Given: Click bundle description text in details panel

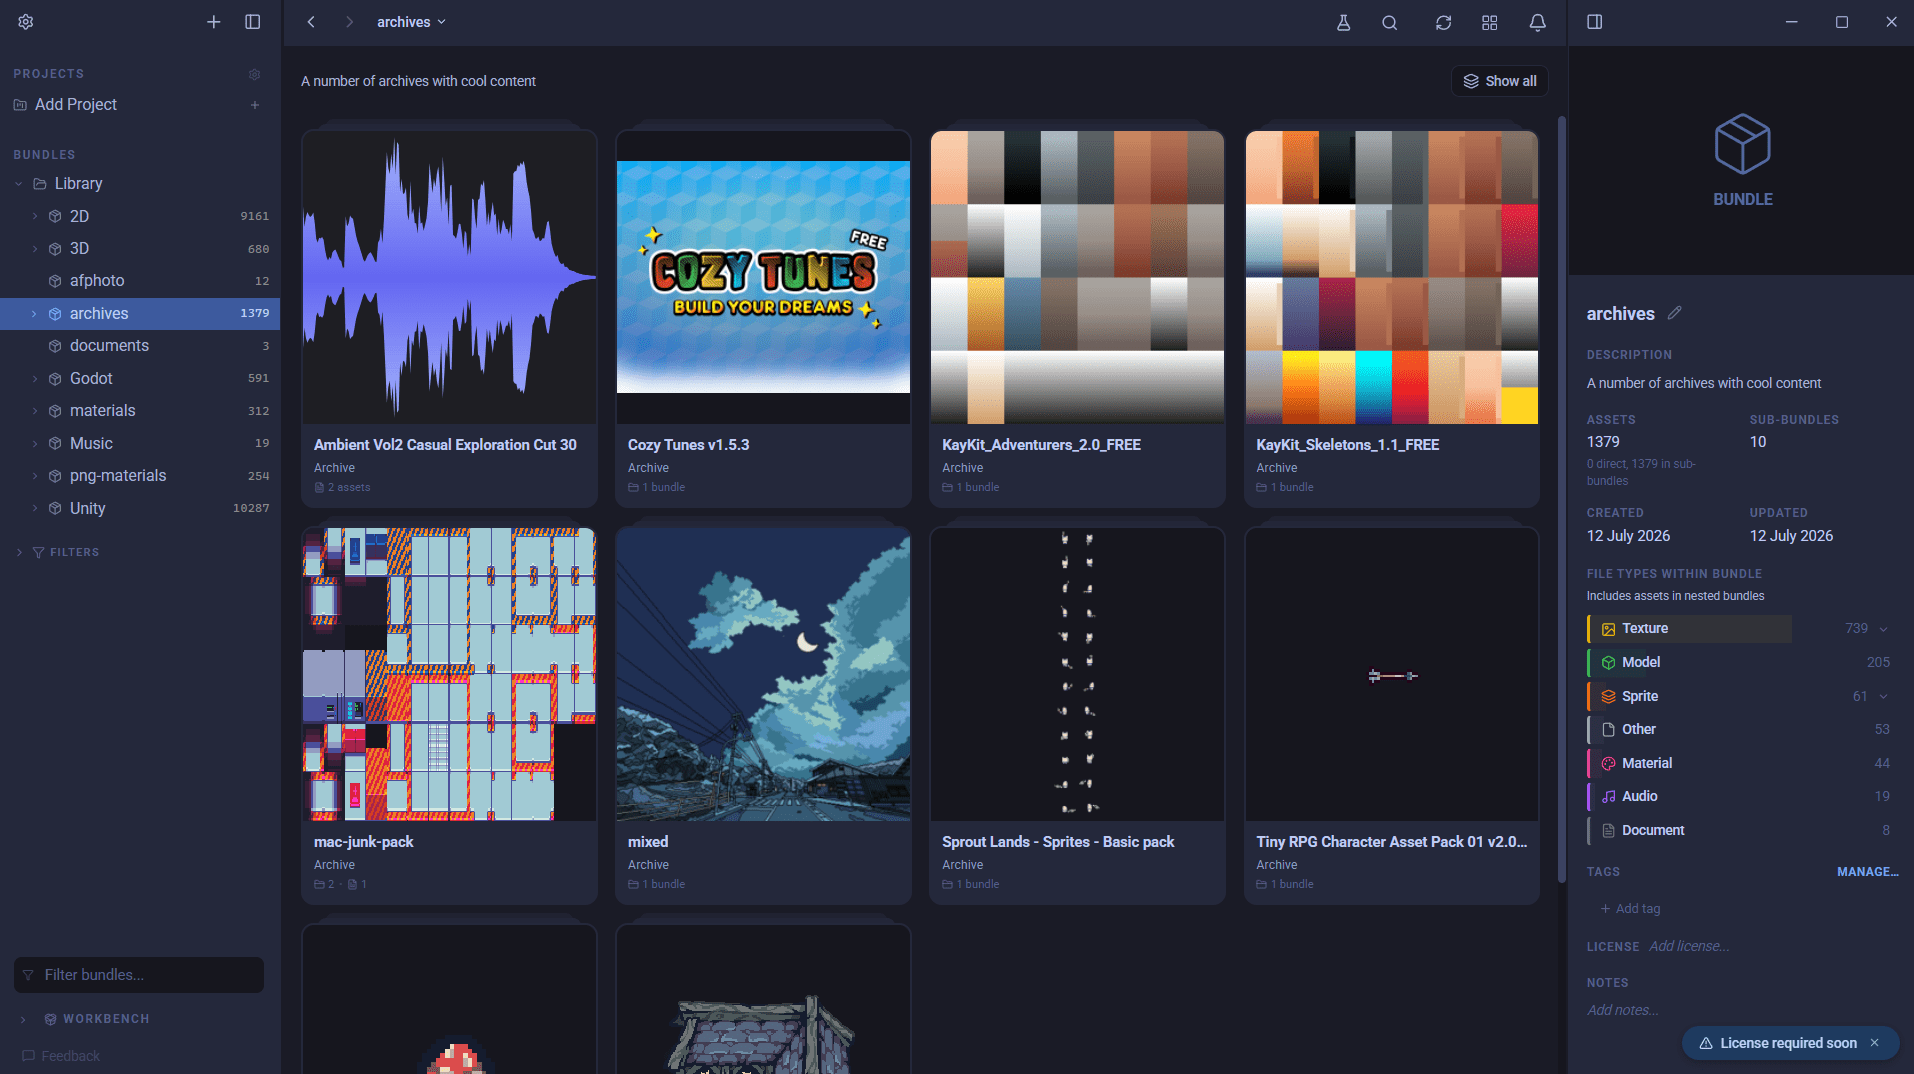Looking at the screenshot, I should tap(1703, 383).
